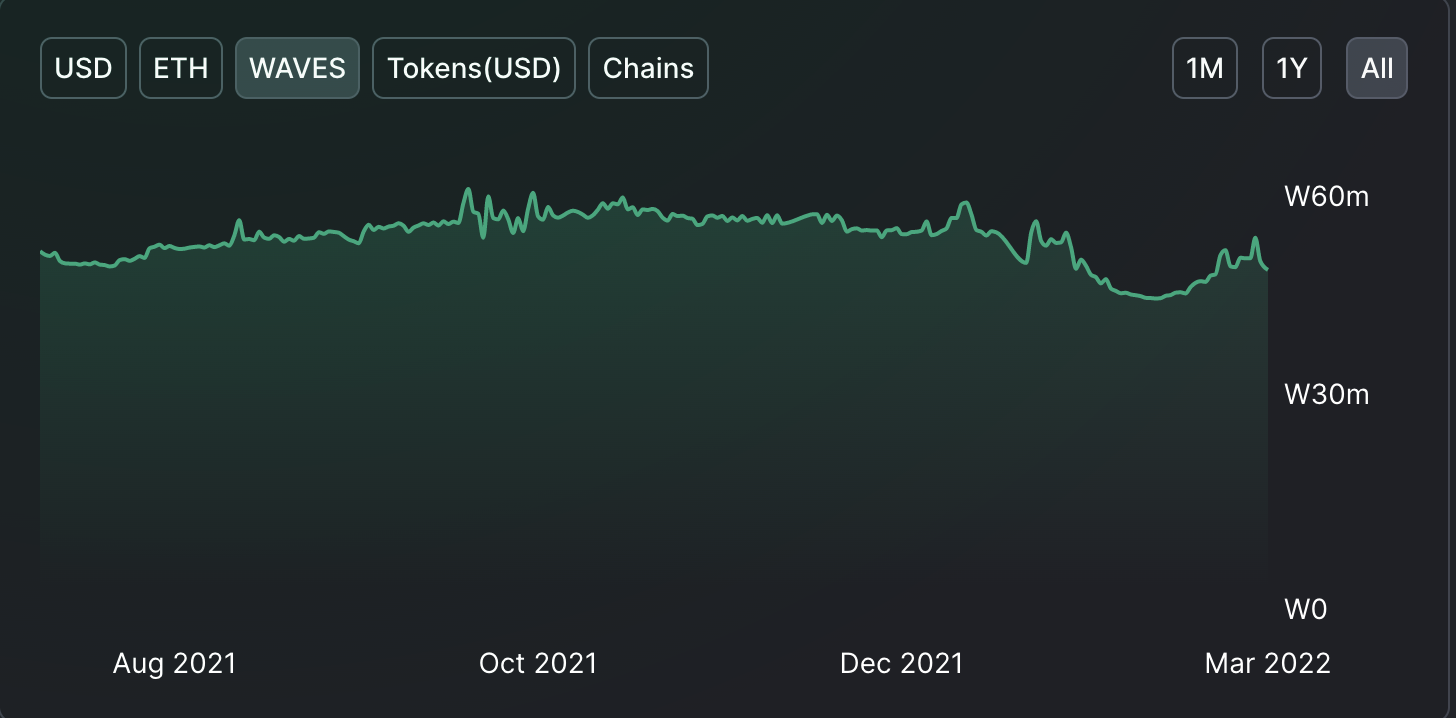Image resolution: width=1456 pixels, height=718 pixels.
Task: Set time range to 1Y
Action: [x=1292, y=68]
